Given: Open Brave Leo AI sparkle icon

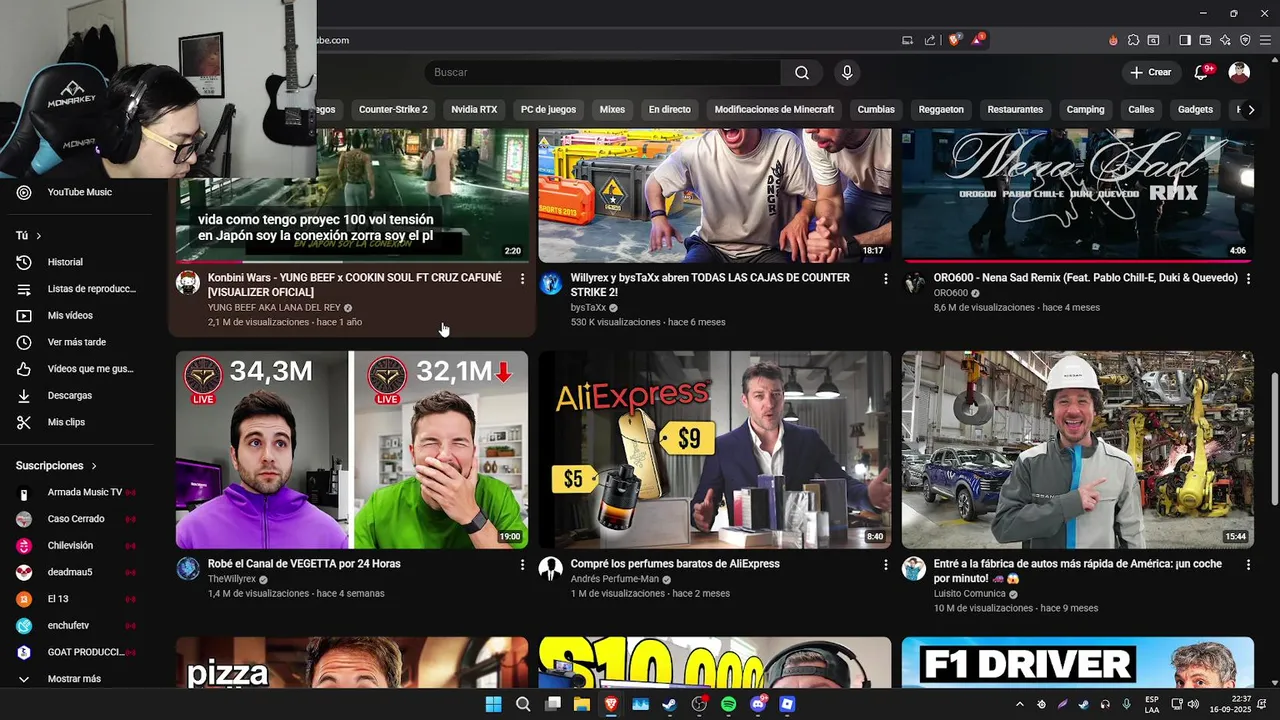Looking at the screenshot, I should pos(1225,40).
